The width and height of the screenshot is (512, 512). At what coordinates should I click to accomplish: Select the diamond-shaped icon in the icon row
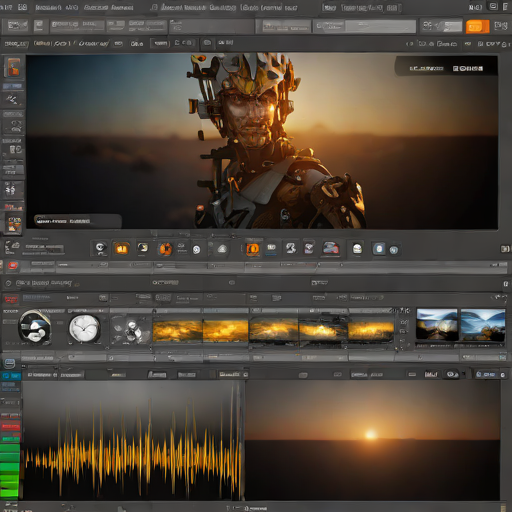pyautogui.click(x=309, y=248)
